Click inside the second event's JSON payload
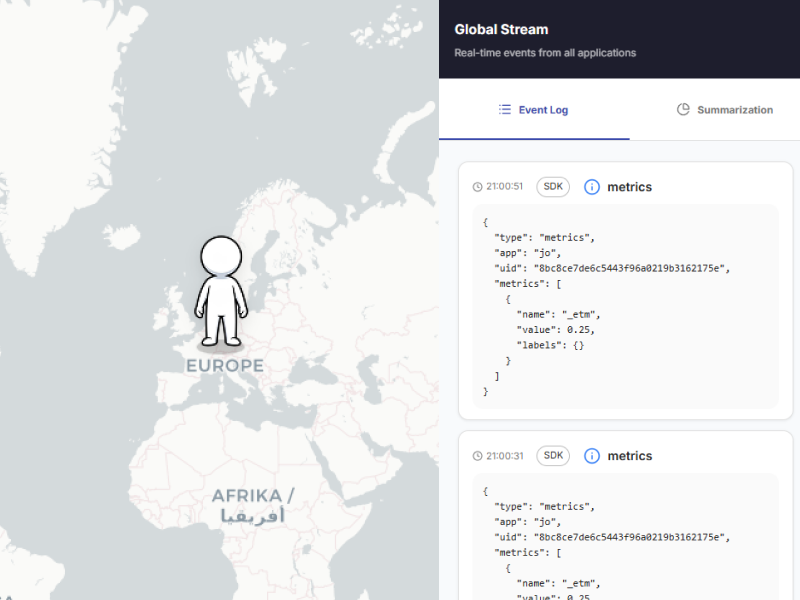The height and width of the screenshot is (600, 800). pos(624,540)
